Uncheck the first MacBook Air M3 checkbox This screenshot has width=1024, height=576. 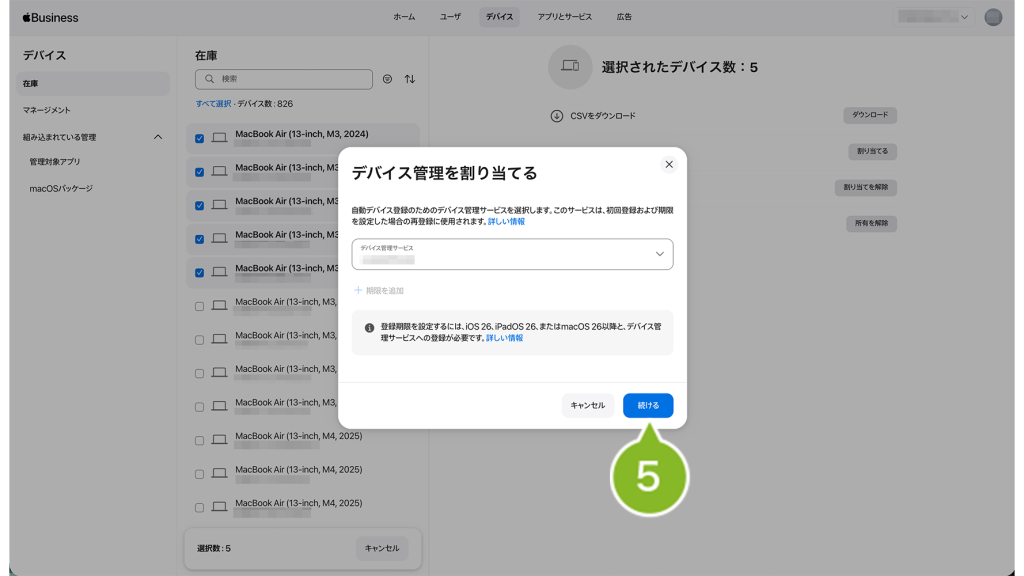click(x=200, y=138)
